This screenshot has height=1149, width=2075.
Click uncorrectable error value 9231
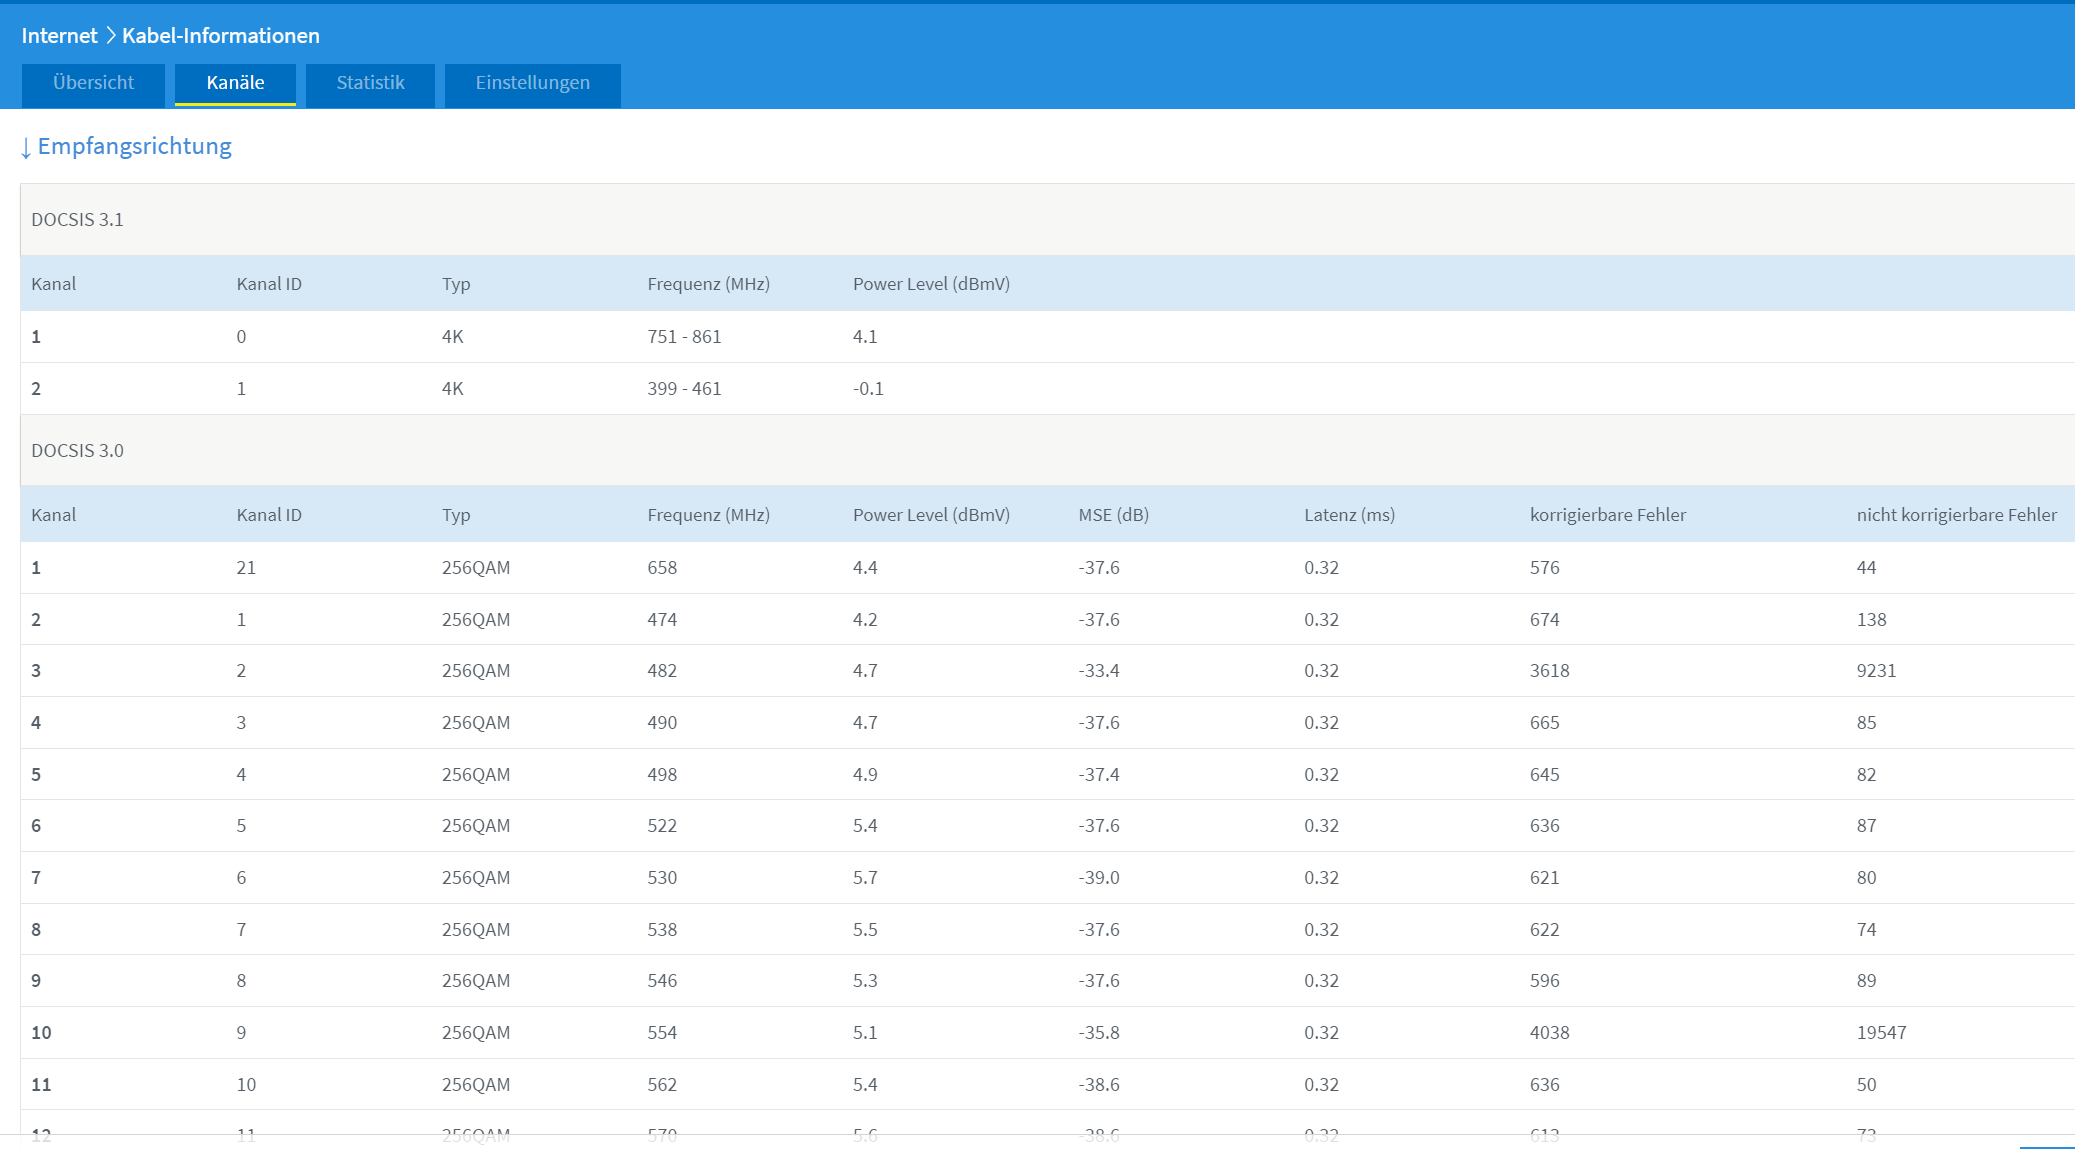click(1876, 671)
